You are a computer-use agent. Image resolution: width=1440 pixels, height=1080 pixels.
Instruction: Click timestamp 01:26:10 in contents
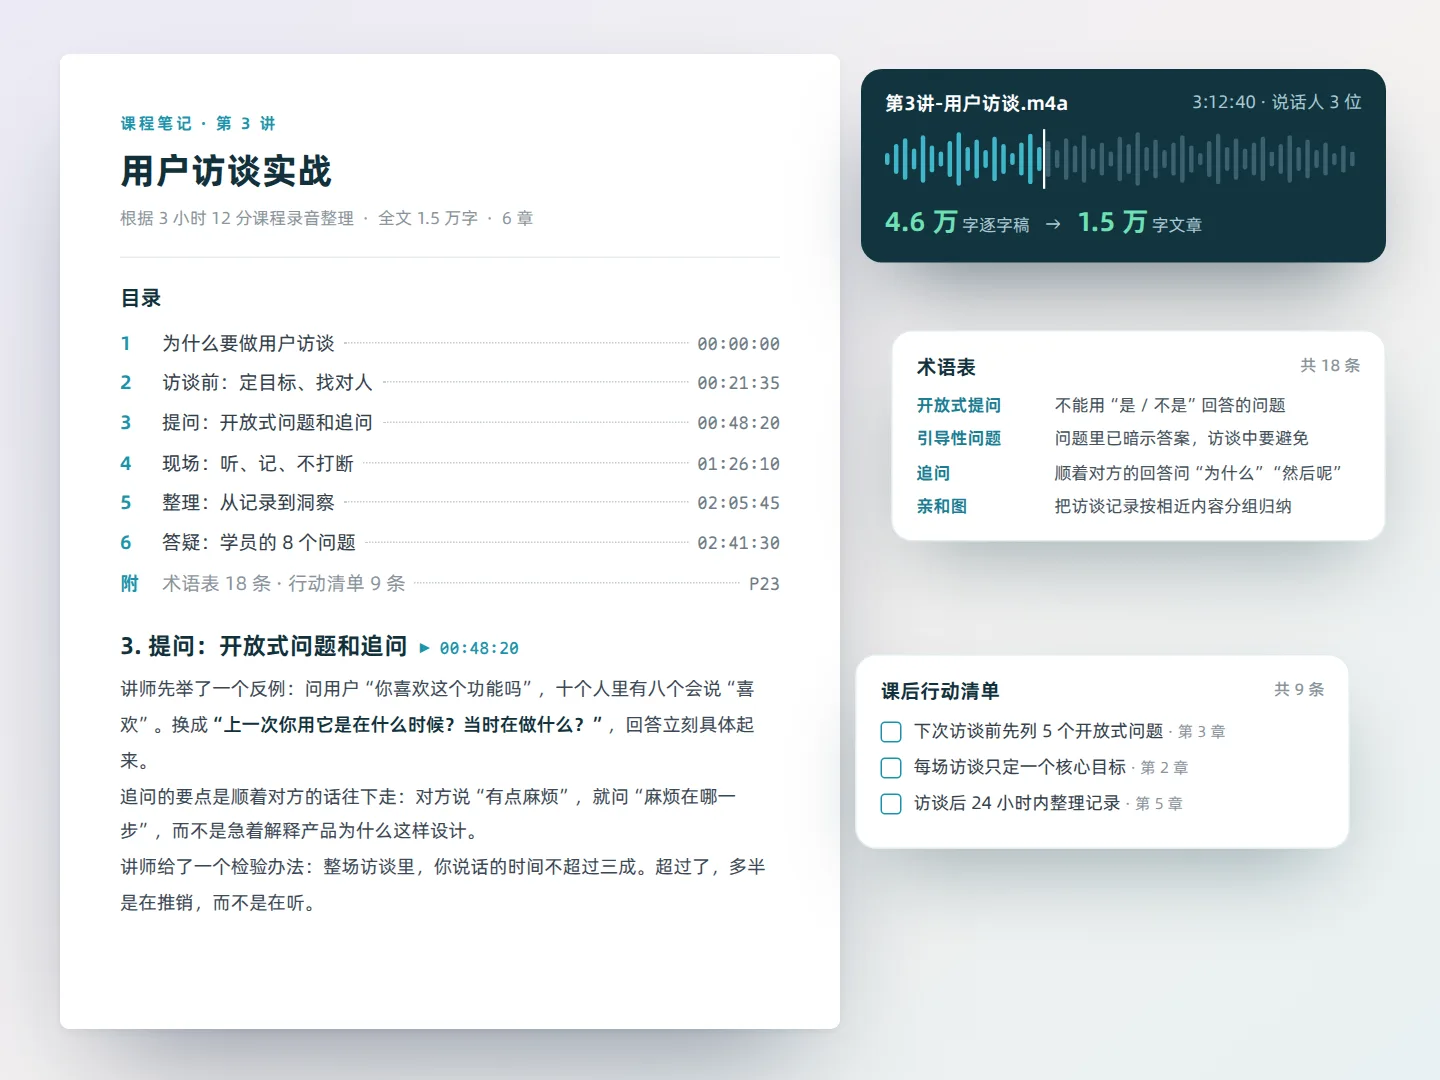[x=738, y=464]
